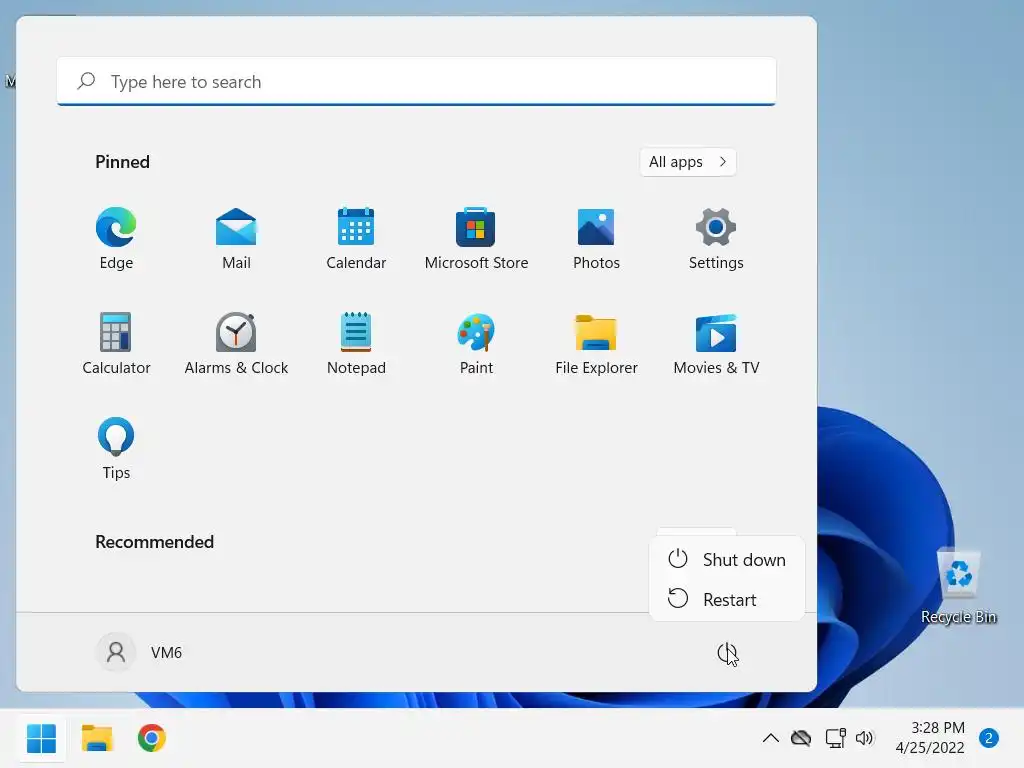Image resolution: width=1024 pixels, height=768 pixels.
Task: Launch Google Chrome from taskbar
Action: [152, 739]
